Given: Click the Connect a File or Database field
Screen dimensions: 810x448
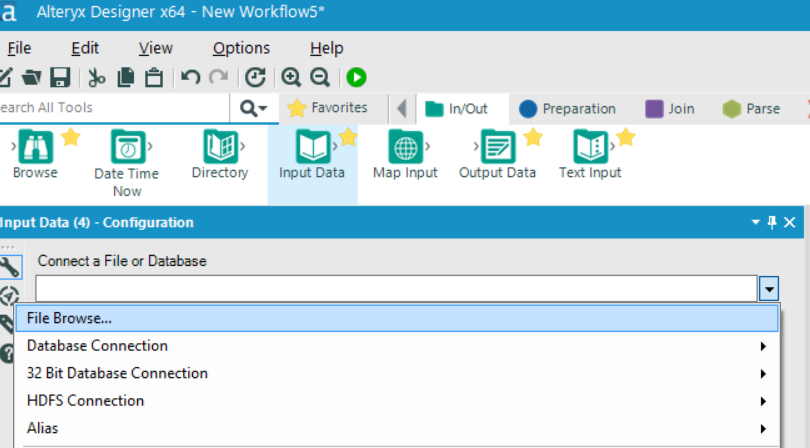Looking at the screenshot, I should (x=396, y=288).
